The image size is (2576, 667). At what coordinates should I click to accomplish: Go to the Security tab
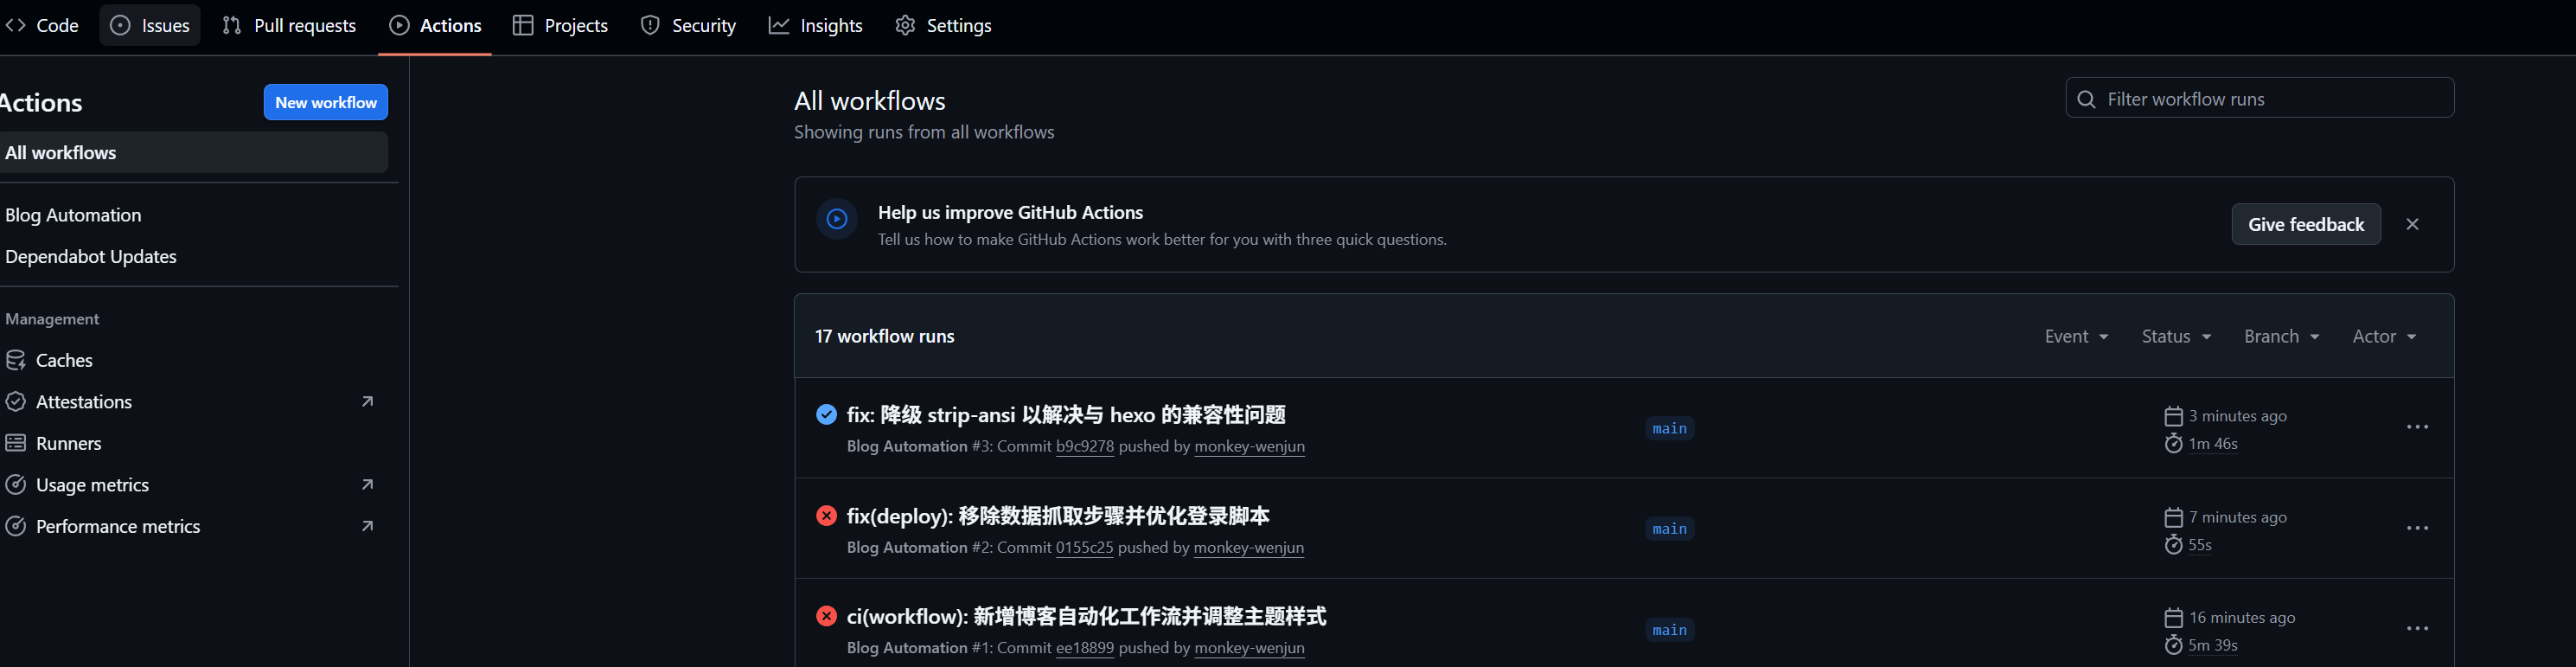pos(689,25)
